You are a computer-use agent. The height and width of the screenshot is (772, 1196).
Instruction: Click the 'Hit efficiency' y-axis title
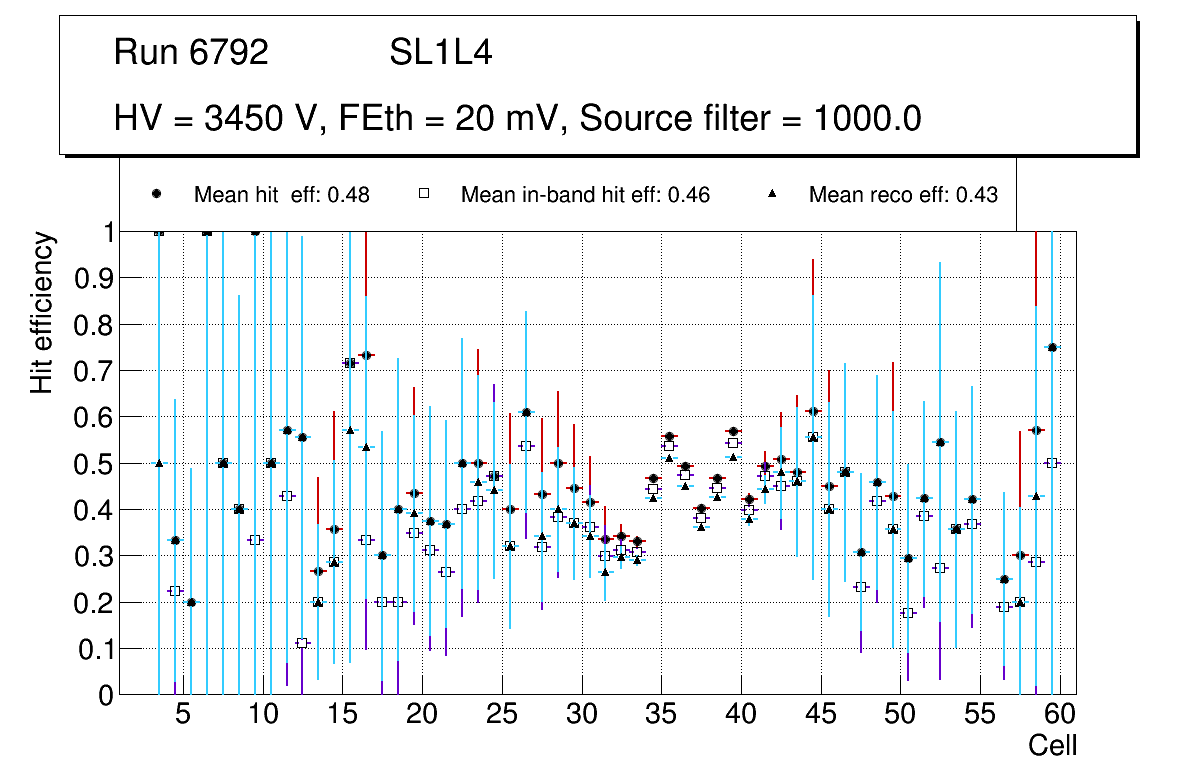[43, 313]
